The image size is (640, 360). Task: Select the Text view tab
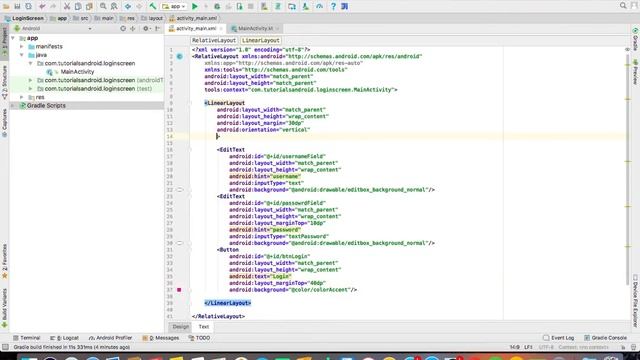pos(204,327)
